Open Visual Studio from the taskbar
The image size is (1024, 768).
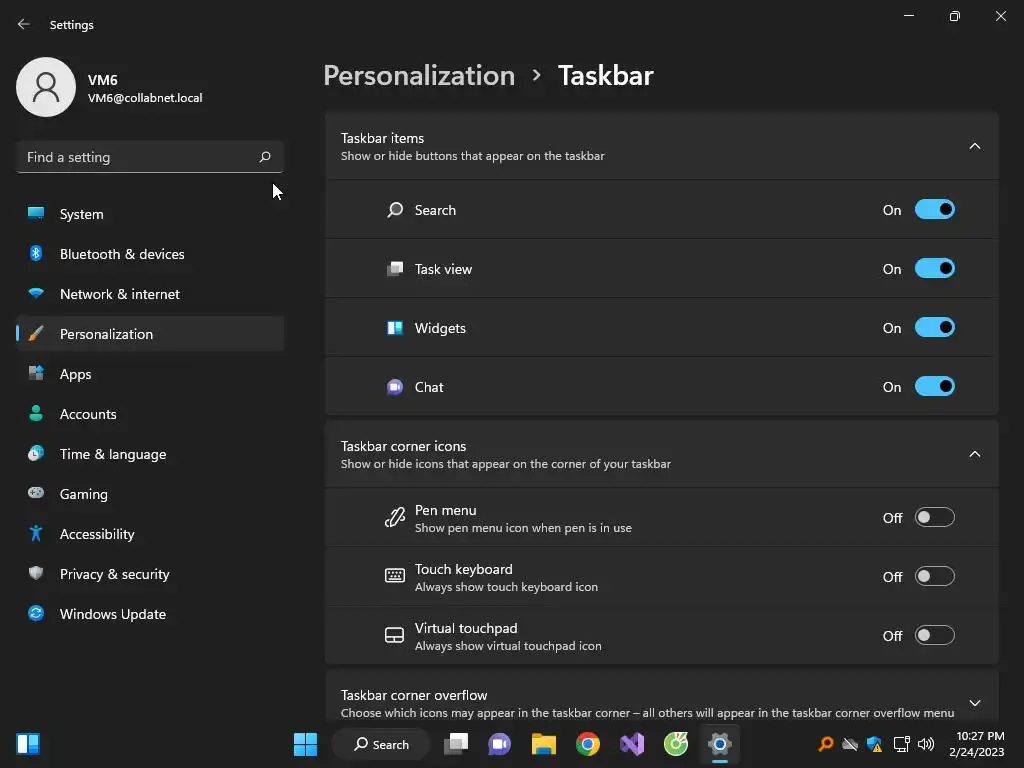coord(632,744)
